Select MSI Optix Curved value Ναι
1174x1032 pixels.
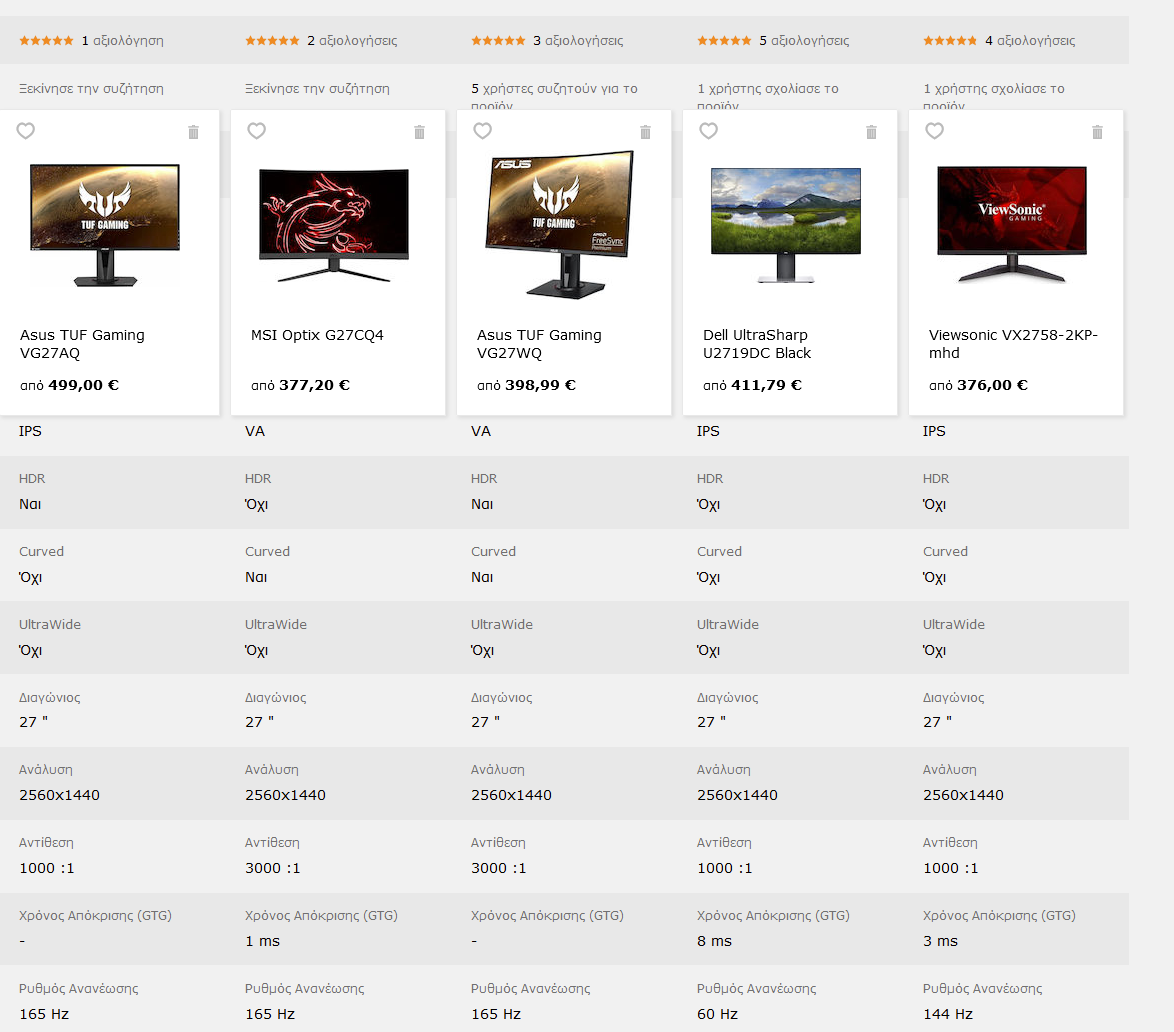tap(256, 577)
